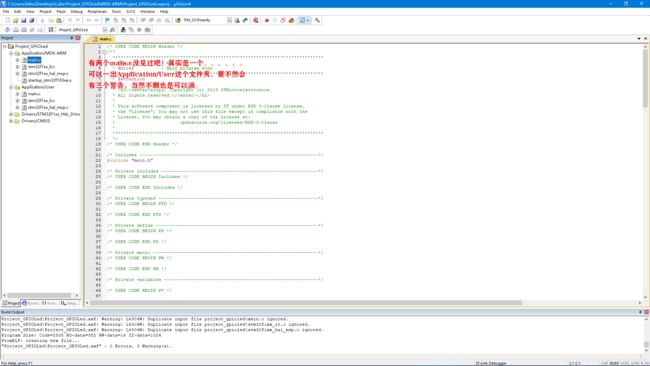Screen dimensions: 650x366
Task: Click the incremental find icon
Action: tap(245, 20)
